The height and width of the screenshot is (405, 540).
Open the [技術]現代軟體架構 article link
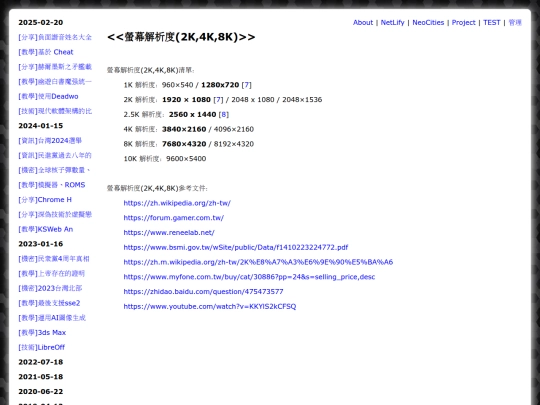pos(55,111)
